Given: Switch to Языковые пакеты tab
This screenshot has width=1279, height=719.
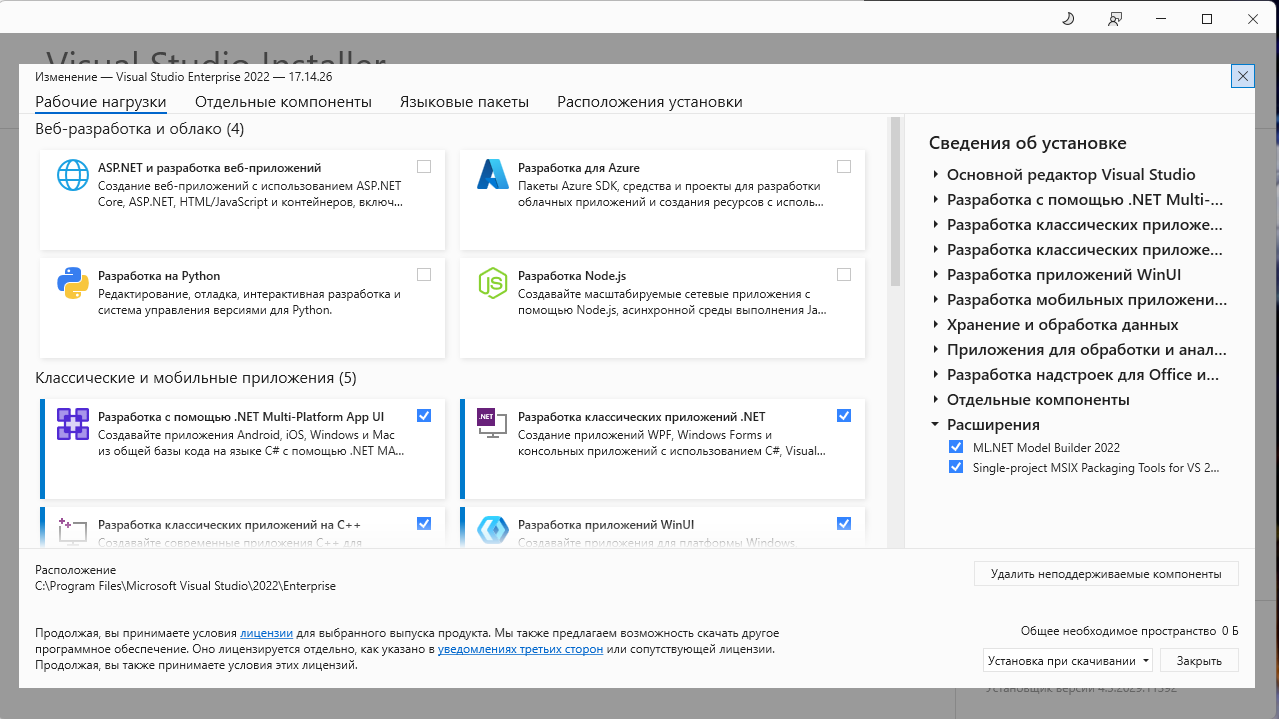Looking at the screenshot, I should 464,102.
